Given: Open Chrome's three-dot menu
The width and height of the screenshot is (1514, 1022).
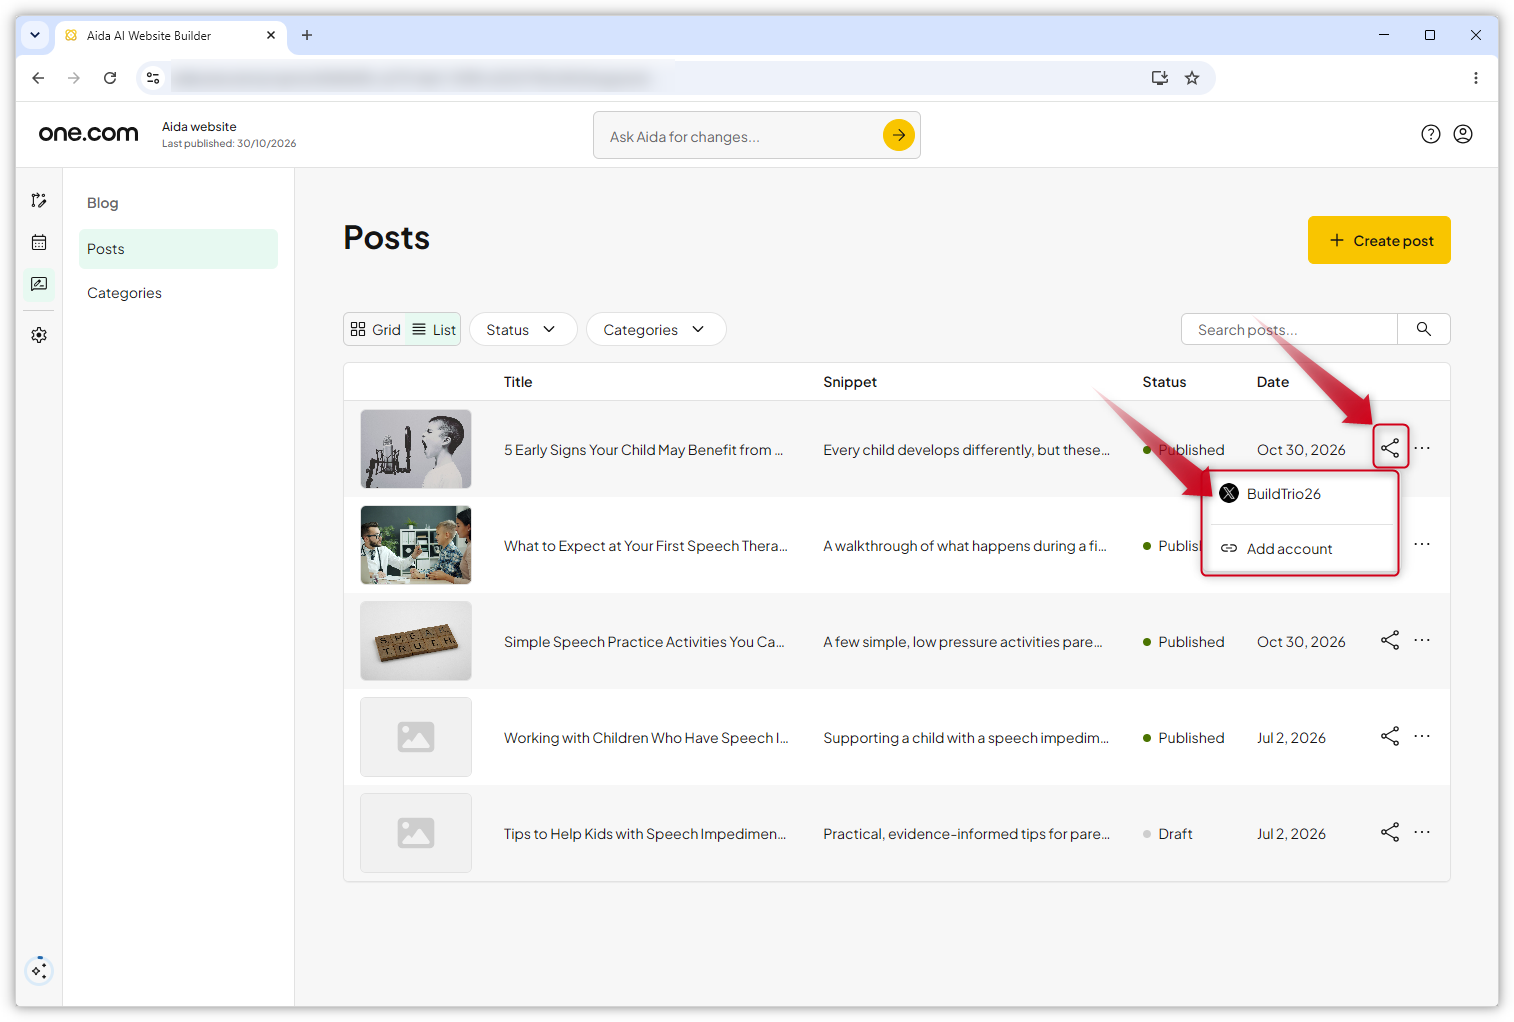Looking at the screenshot, I should point(1475,78).
